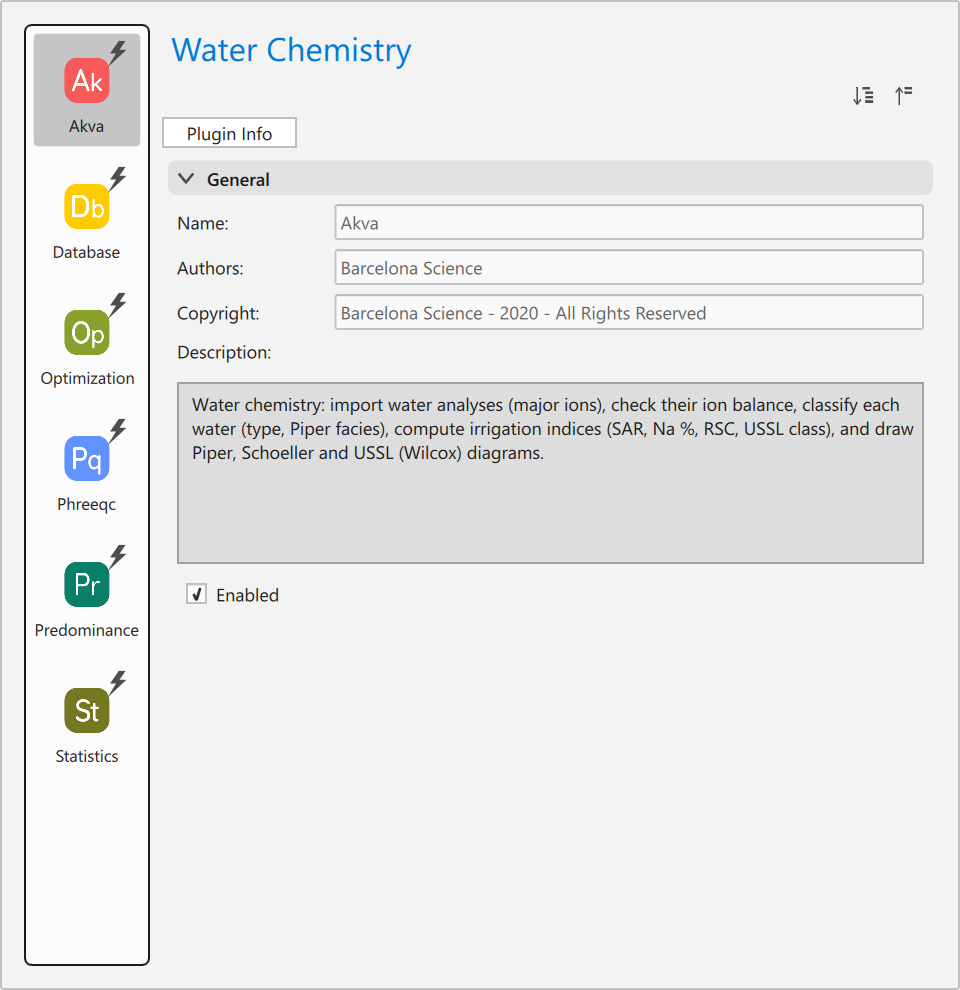Select the Akva plugin icon
The width and height of the screenshot is (960, 990).
coord(87,80)
